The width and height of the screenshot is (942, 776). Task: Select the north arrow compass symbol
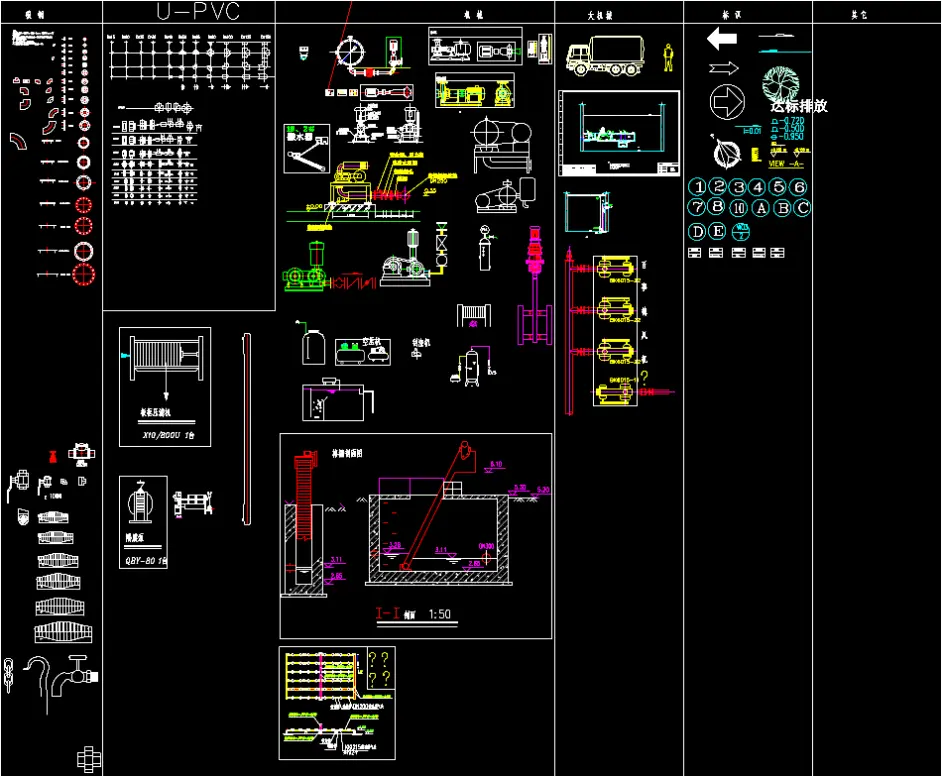point(726,153)
